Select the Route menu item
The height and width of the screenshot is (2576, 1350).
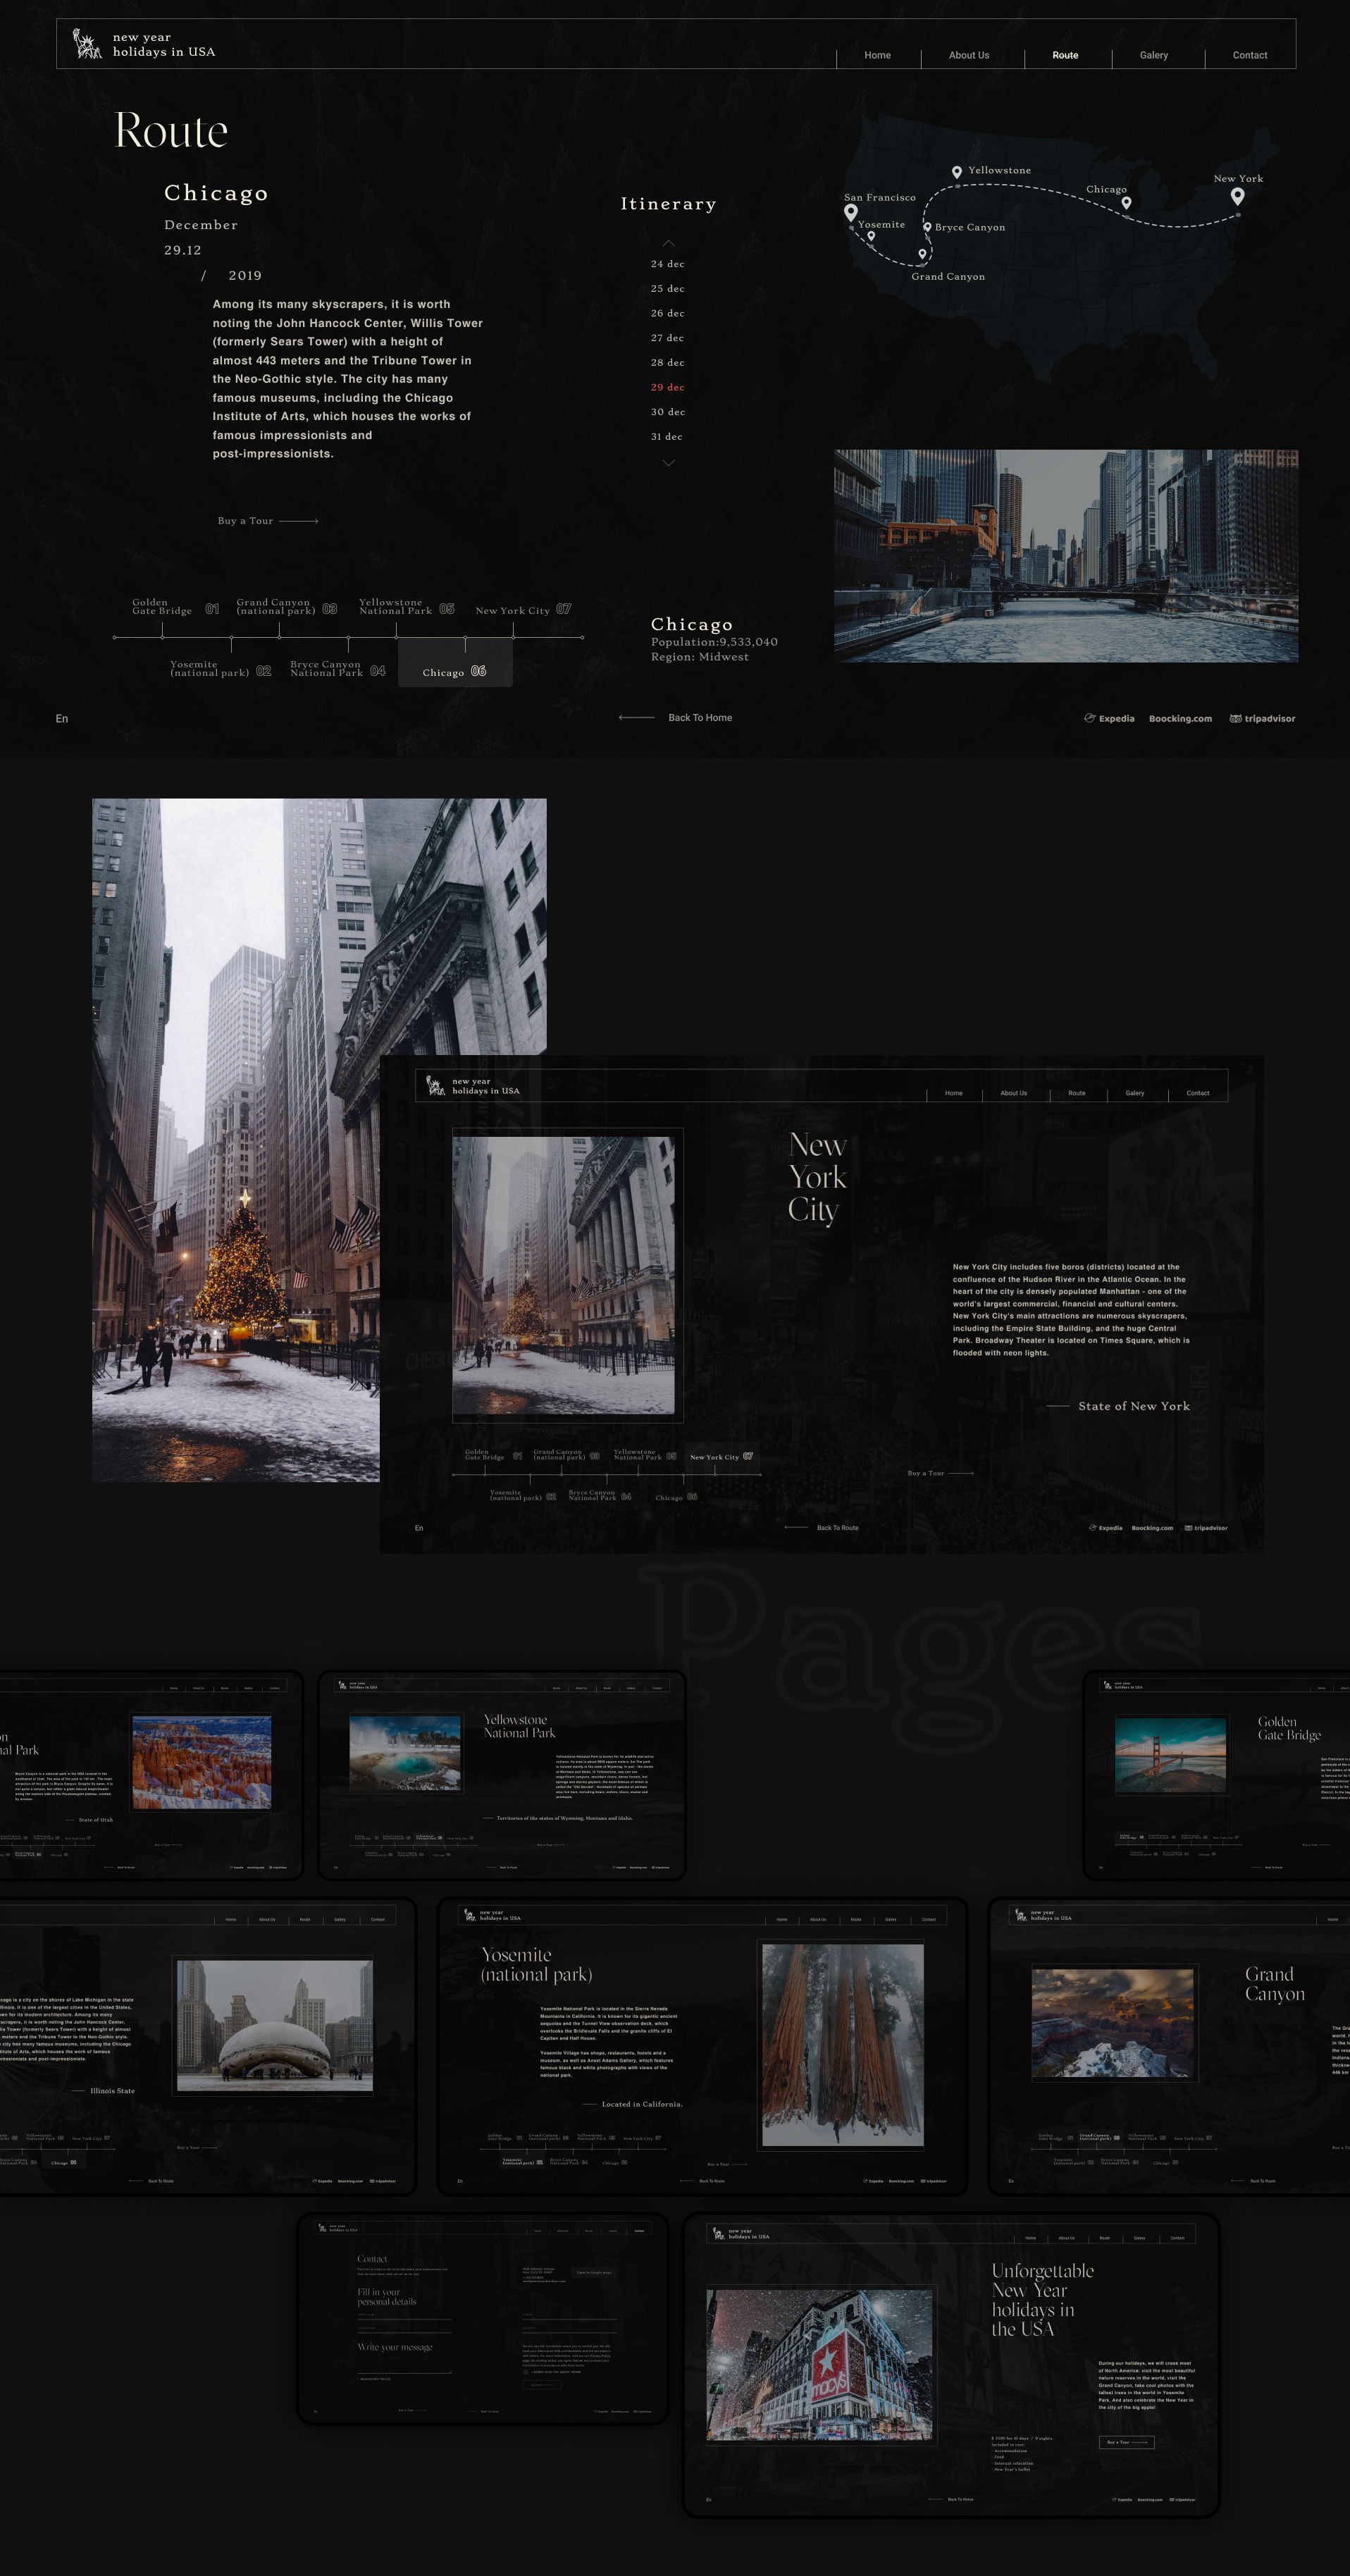coord(1065,55)
